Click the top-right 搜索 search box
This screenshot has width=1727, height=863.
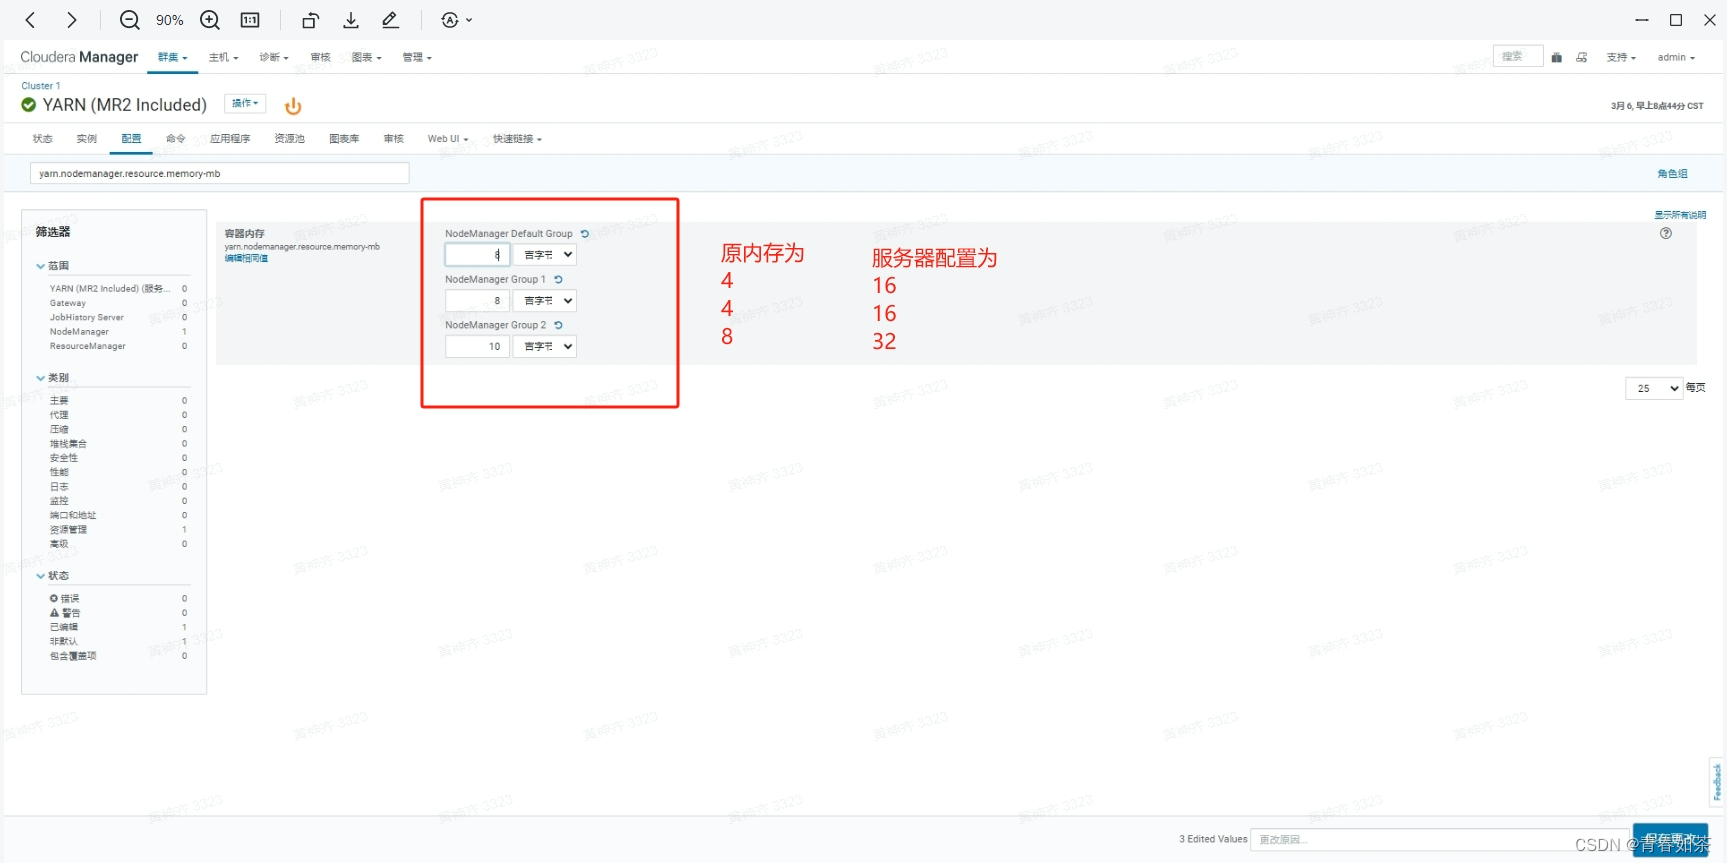(1518, 57)
